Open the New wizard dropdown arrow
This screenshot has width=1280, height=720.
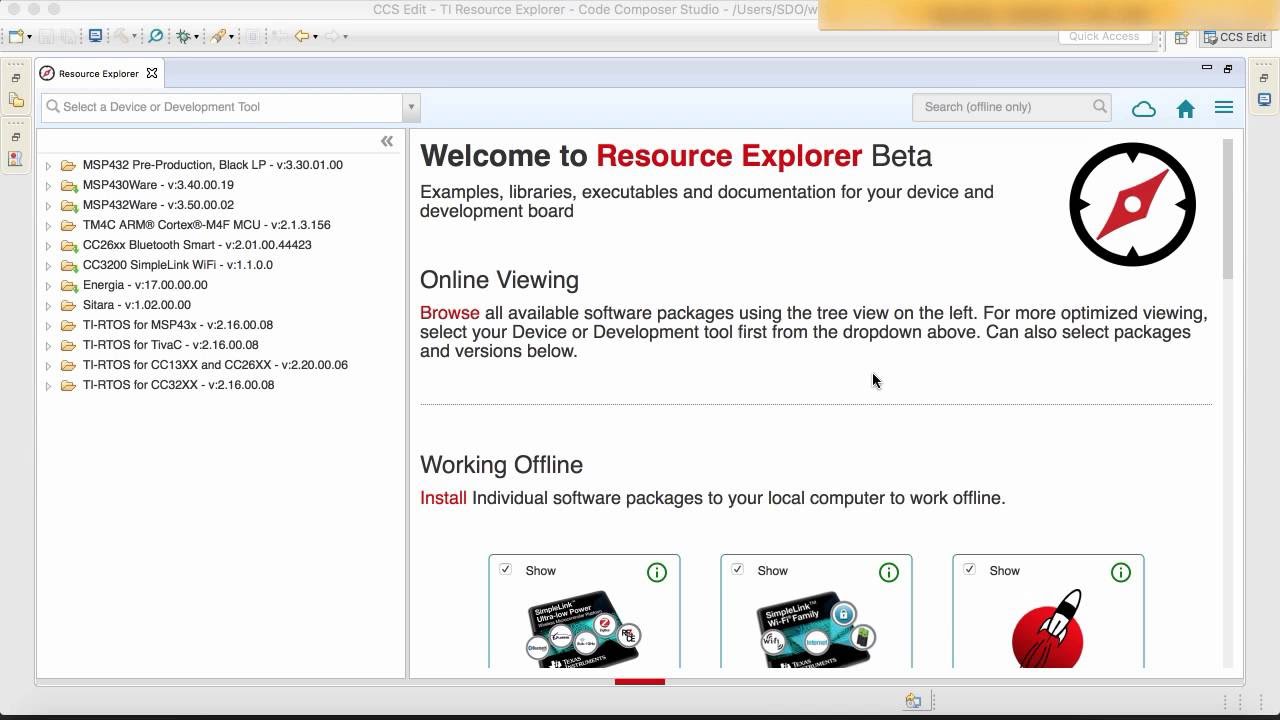[30, 37]
